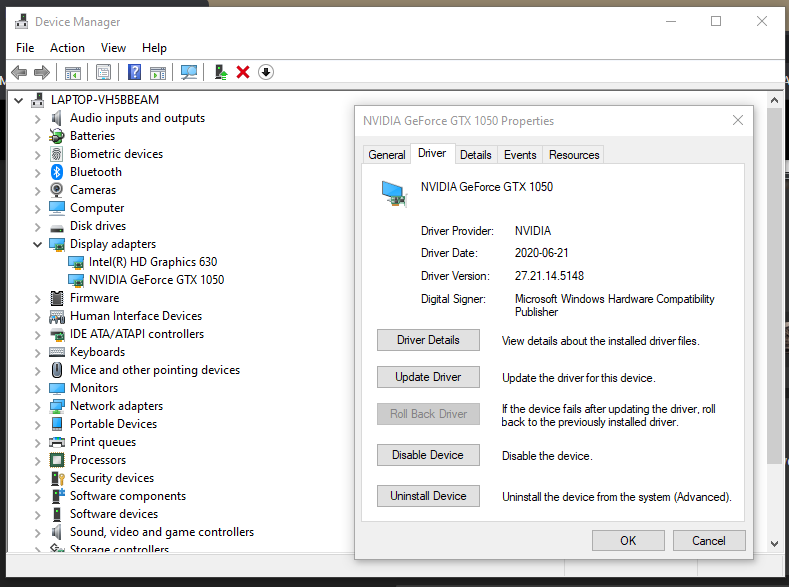The image size is (789, 587).
Task: Open the Help menu
Action: pos(154,48)
